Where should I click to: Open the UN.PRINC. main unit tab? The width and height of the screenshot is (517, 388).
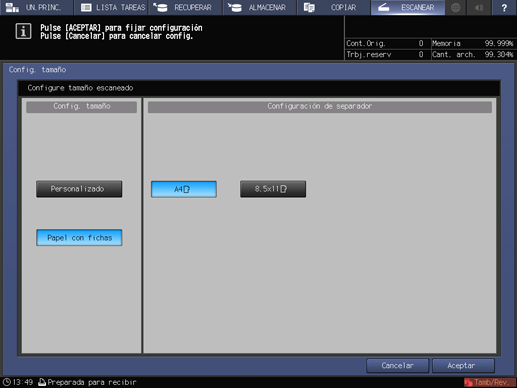37,7
